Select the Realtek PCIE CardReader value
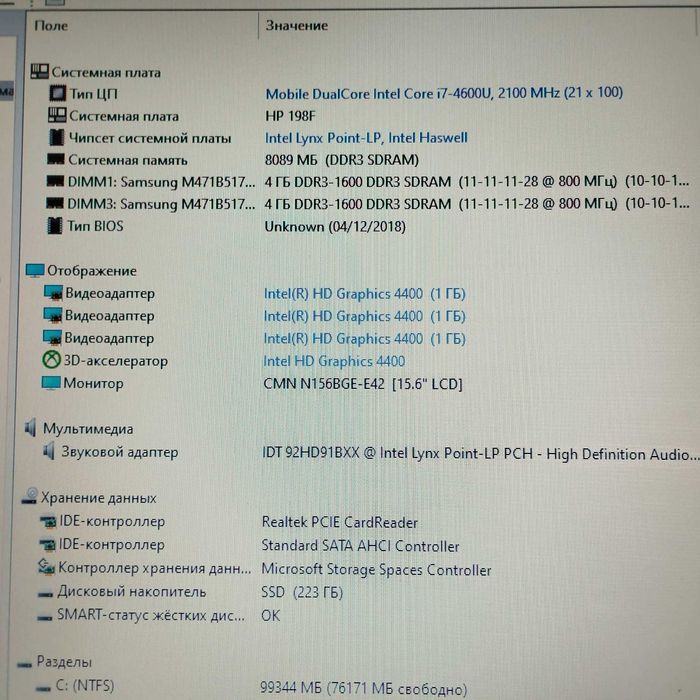Screen dimensions: 700x700 pos(340,522)
